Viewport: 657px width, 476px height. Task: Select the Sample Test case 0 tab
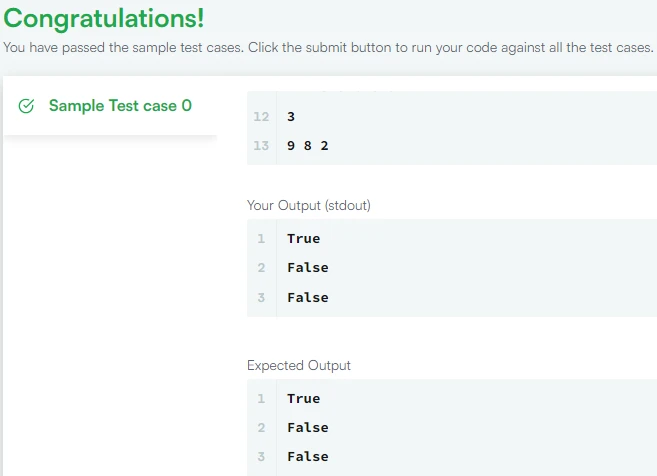click(x=119, y=106)
